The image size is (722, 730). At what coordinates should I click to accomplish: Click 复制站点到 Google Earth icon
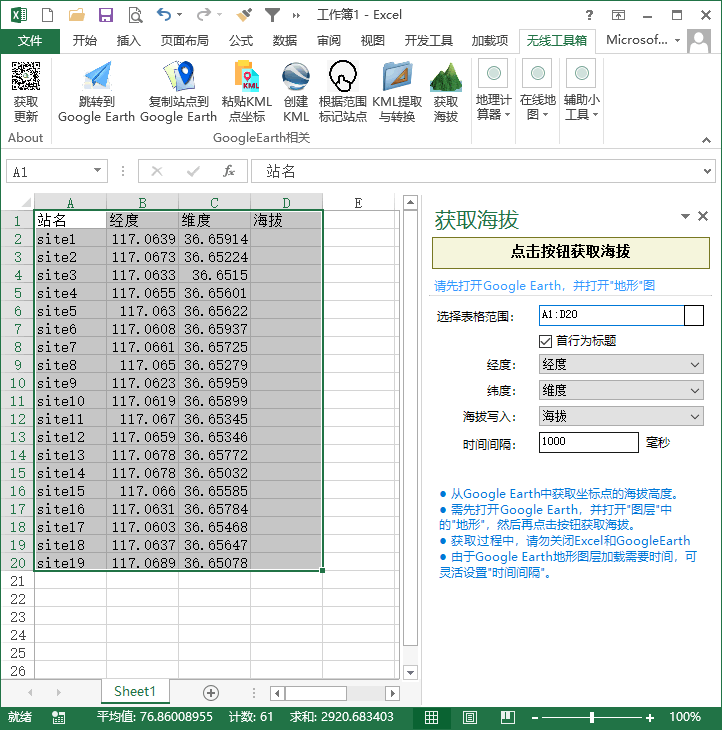[179, 75]
